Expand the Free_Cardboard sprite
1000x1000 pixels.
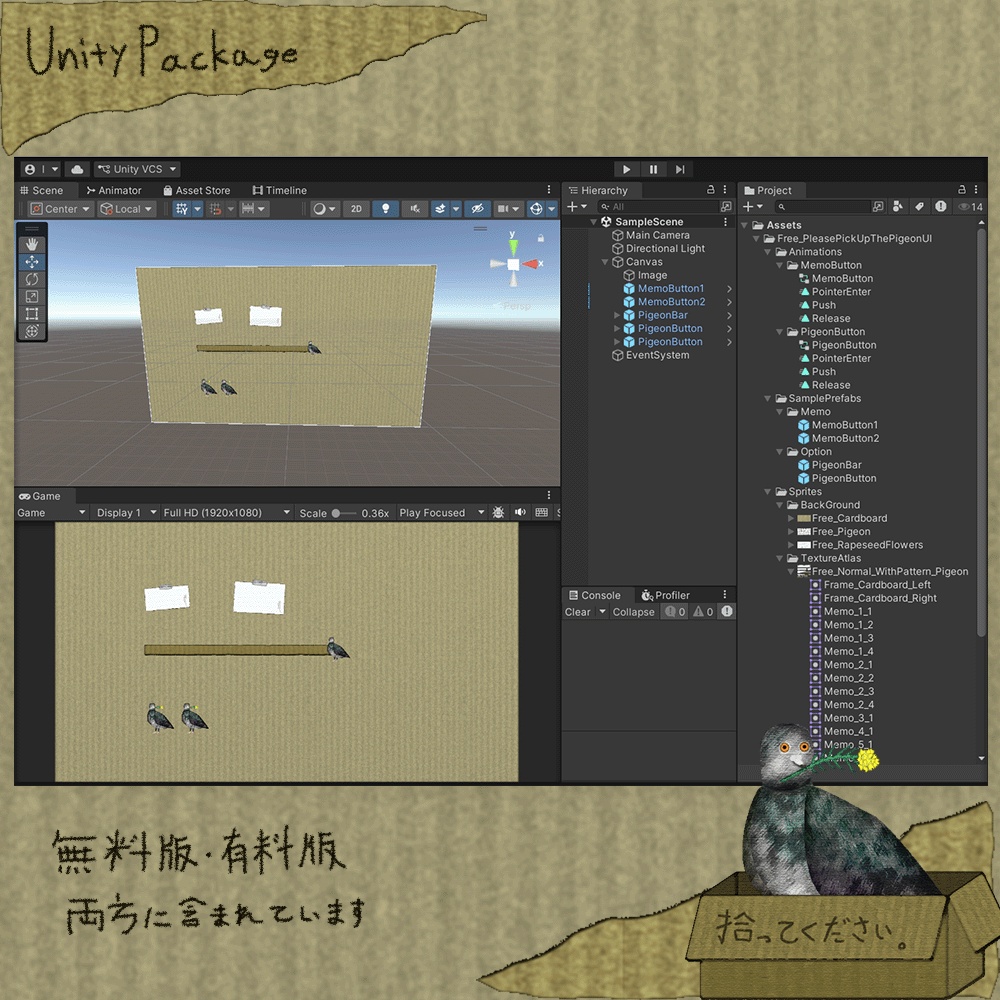point(791,518)
